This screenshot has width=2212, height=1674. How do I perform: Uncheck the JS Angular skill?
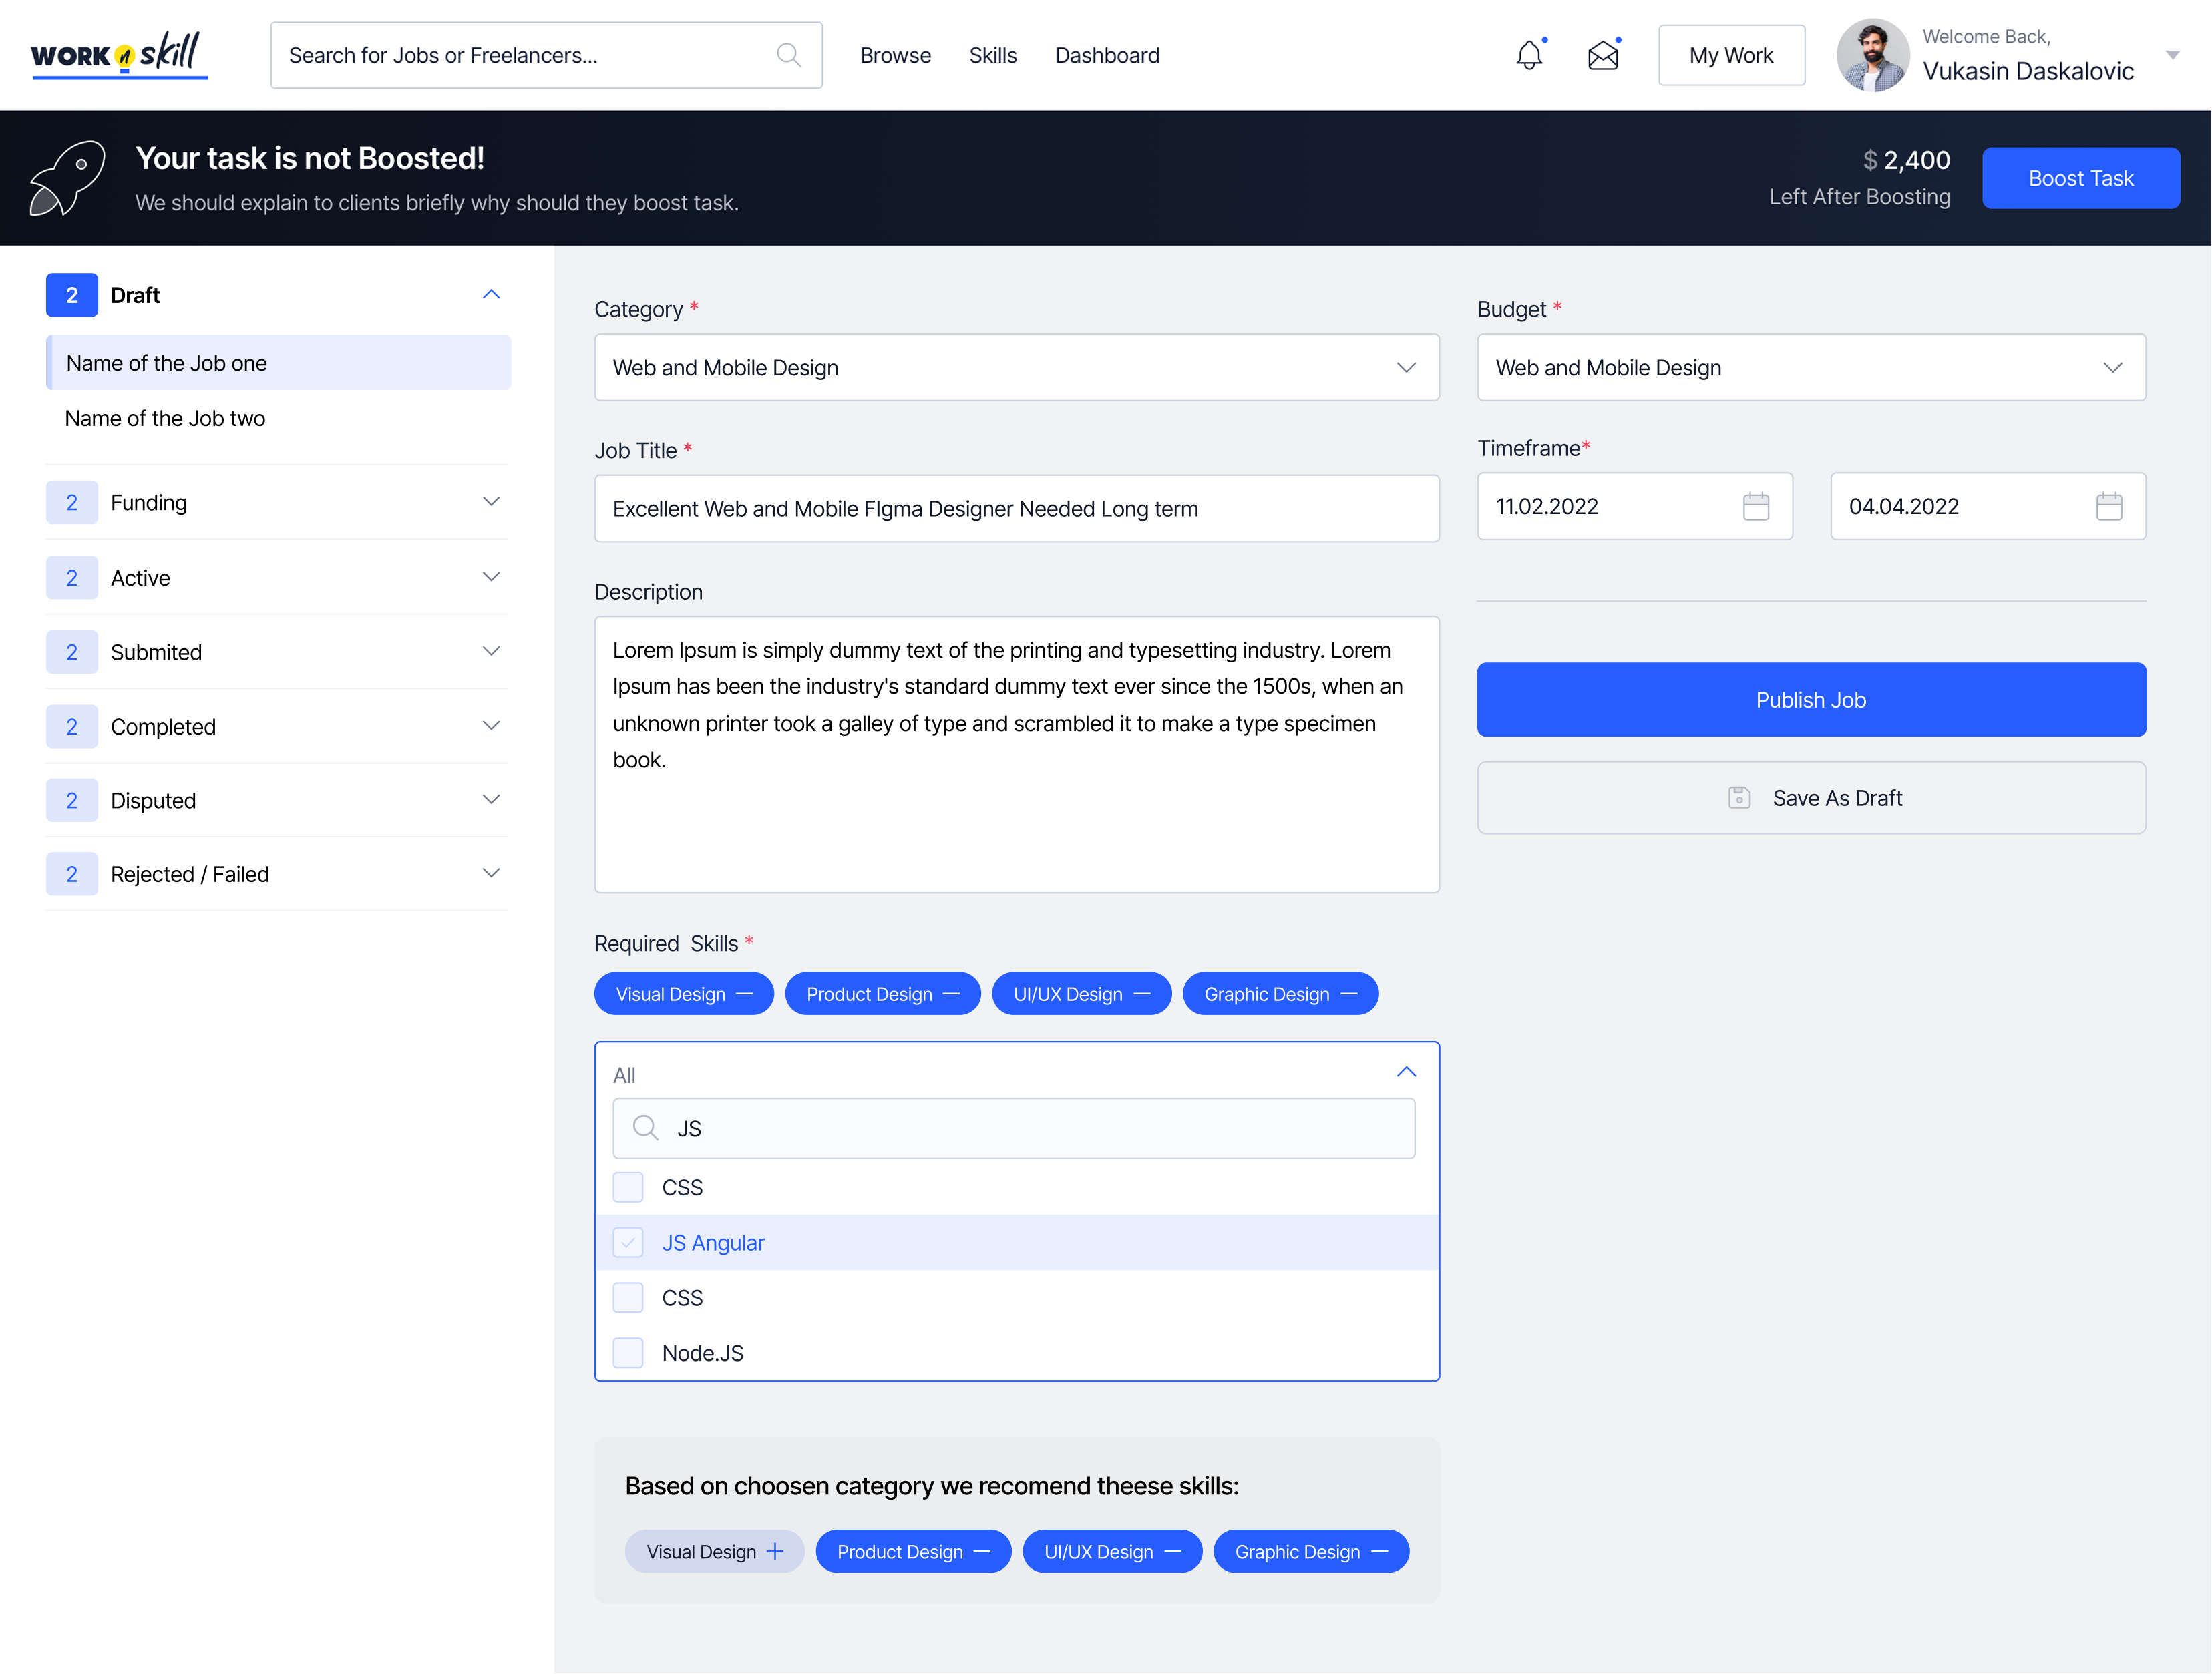pos(628,1242)
